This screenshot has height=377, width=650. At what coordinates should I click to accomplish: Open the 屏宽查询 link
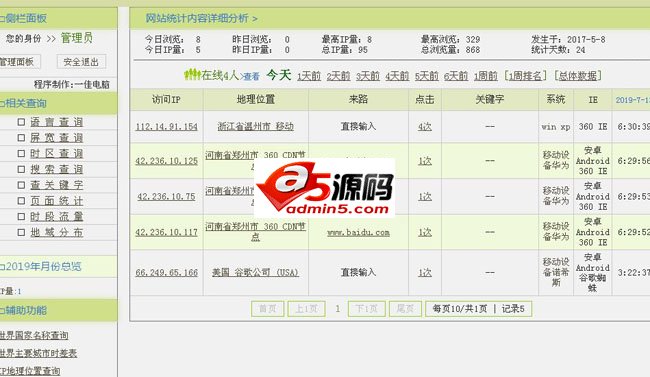tap(57, 138)
